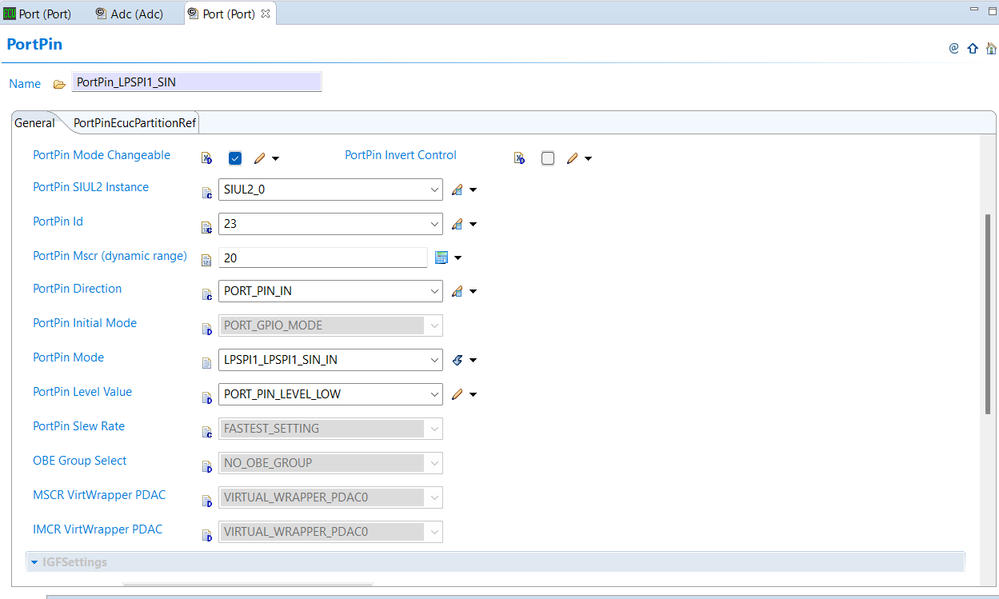This screenshot has height=599, width=999.
Task: Click pencil icon next to PortPin Mode Changeable
Action: coord(259,158)
